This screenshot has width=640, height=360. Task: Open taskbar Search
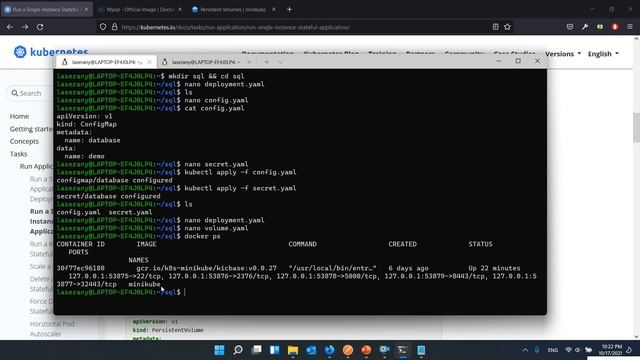click(238, 350)
